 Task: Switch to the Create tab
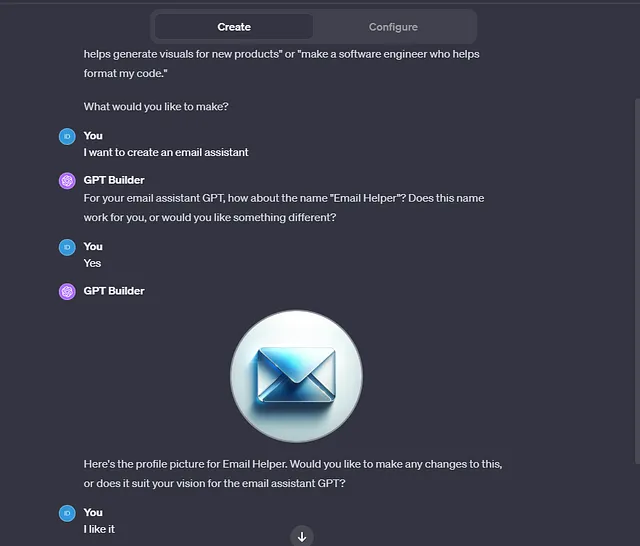pyautogui.click(x=234, y=27)
